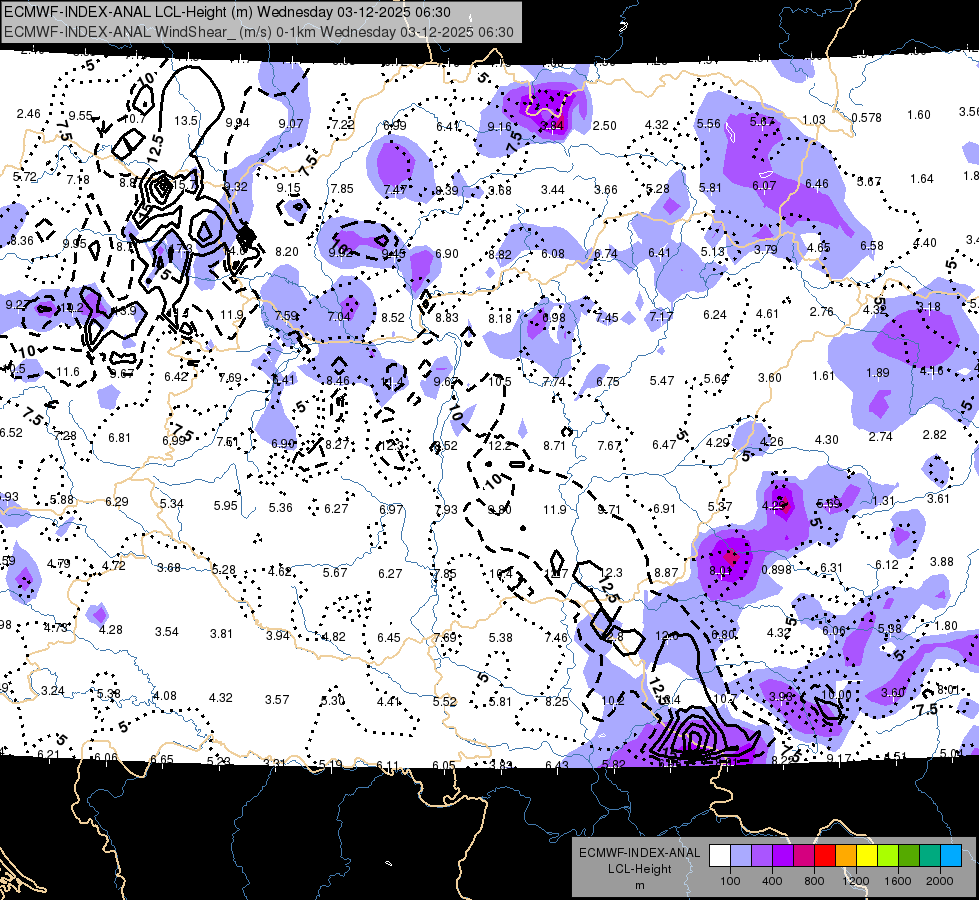Click the legend tick label 1600
Screen dimensions: 979x900
pyautogui.click(x=898, y=881)
